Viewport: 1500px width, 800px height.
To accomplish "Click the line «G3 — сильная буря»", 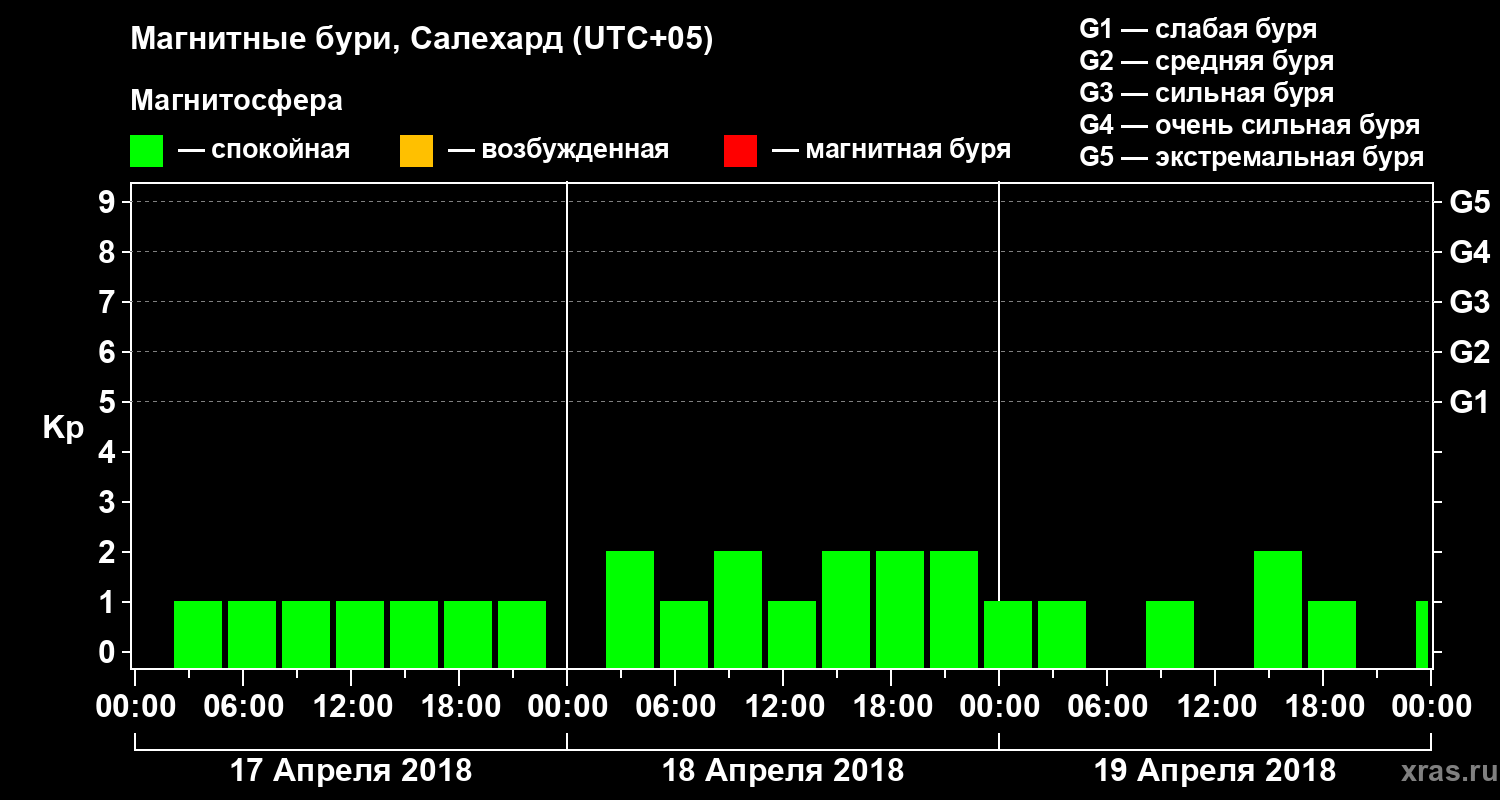I will 1207,93.
